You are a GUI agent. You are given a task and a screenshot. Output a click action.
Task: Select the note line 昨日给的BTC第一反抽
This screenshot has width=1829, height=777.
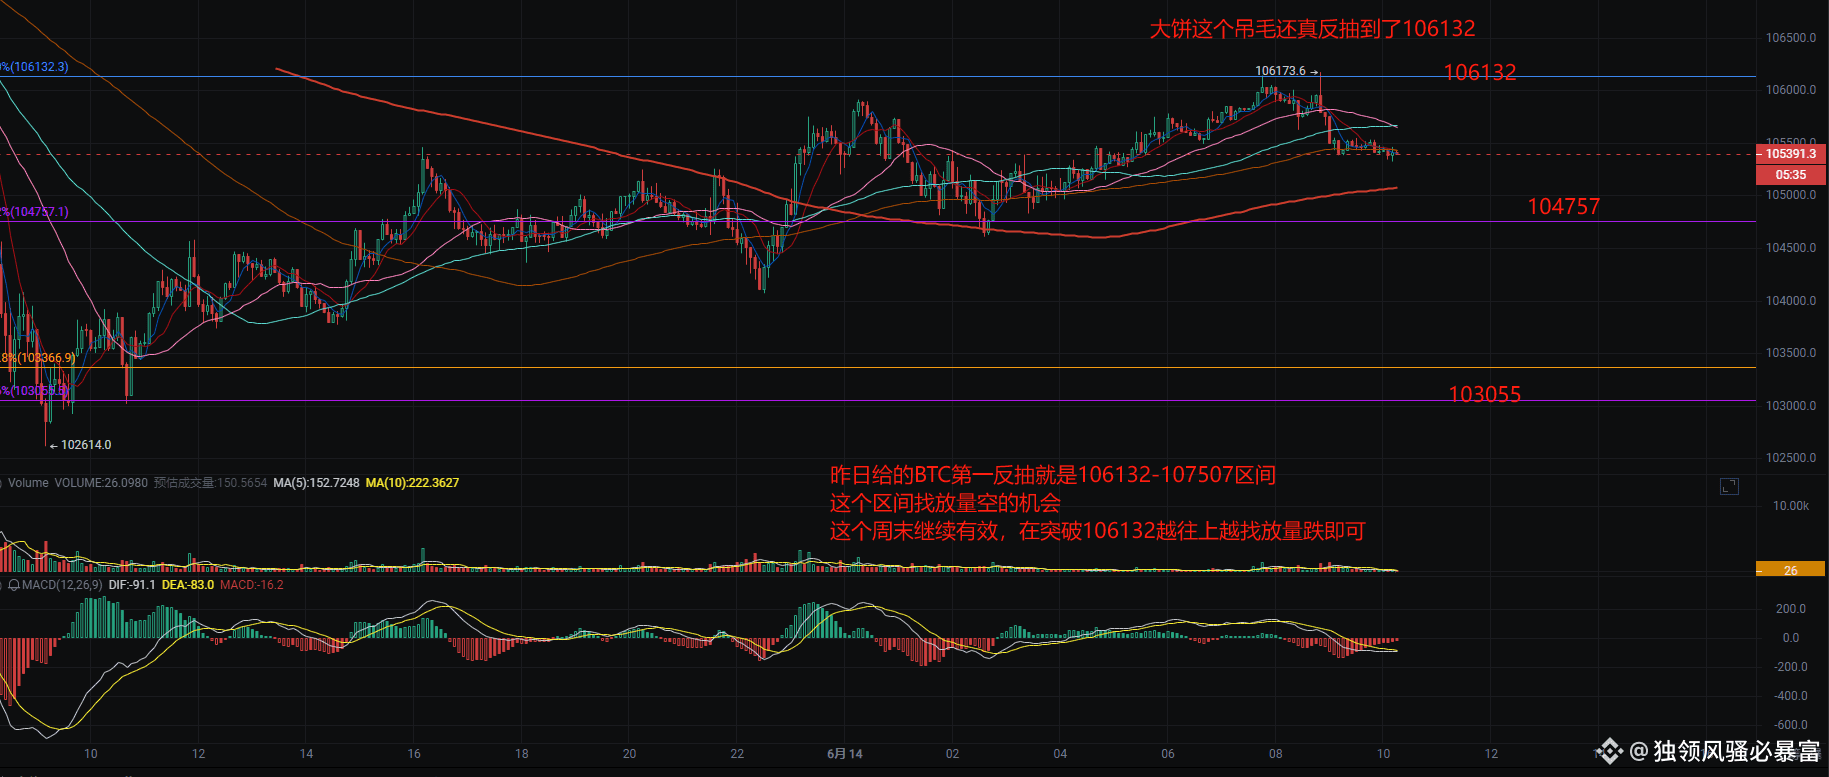click(x=1053, y=475)
